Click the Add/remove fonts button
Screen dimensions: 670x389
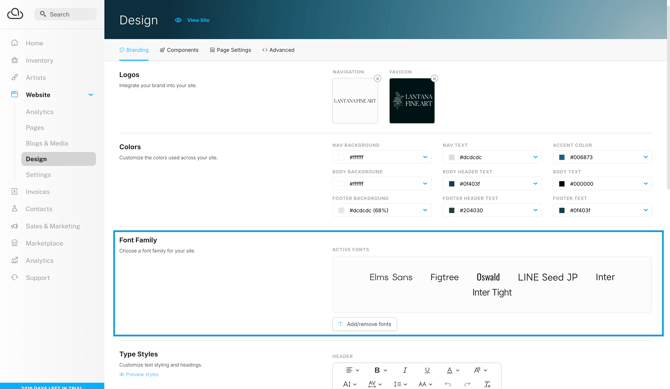364,324
